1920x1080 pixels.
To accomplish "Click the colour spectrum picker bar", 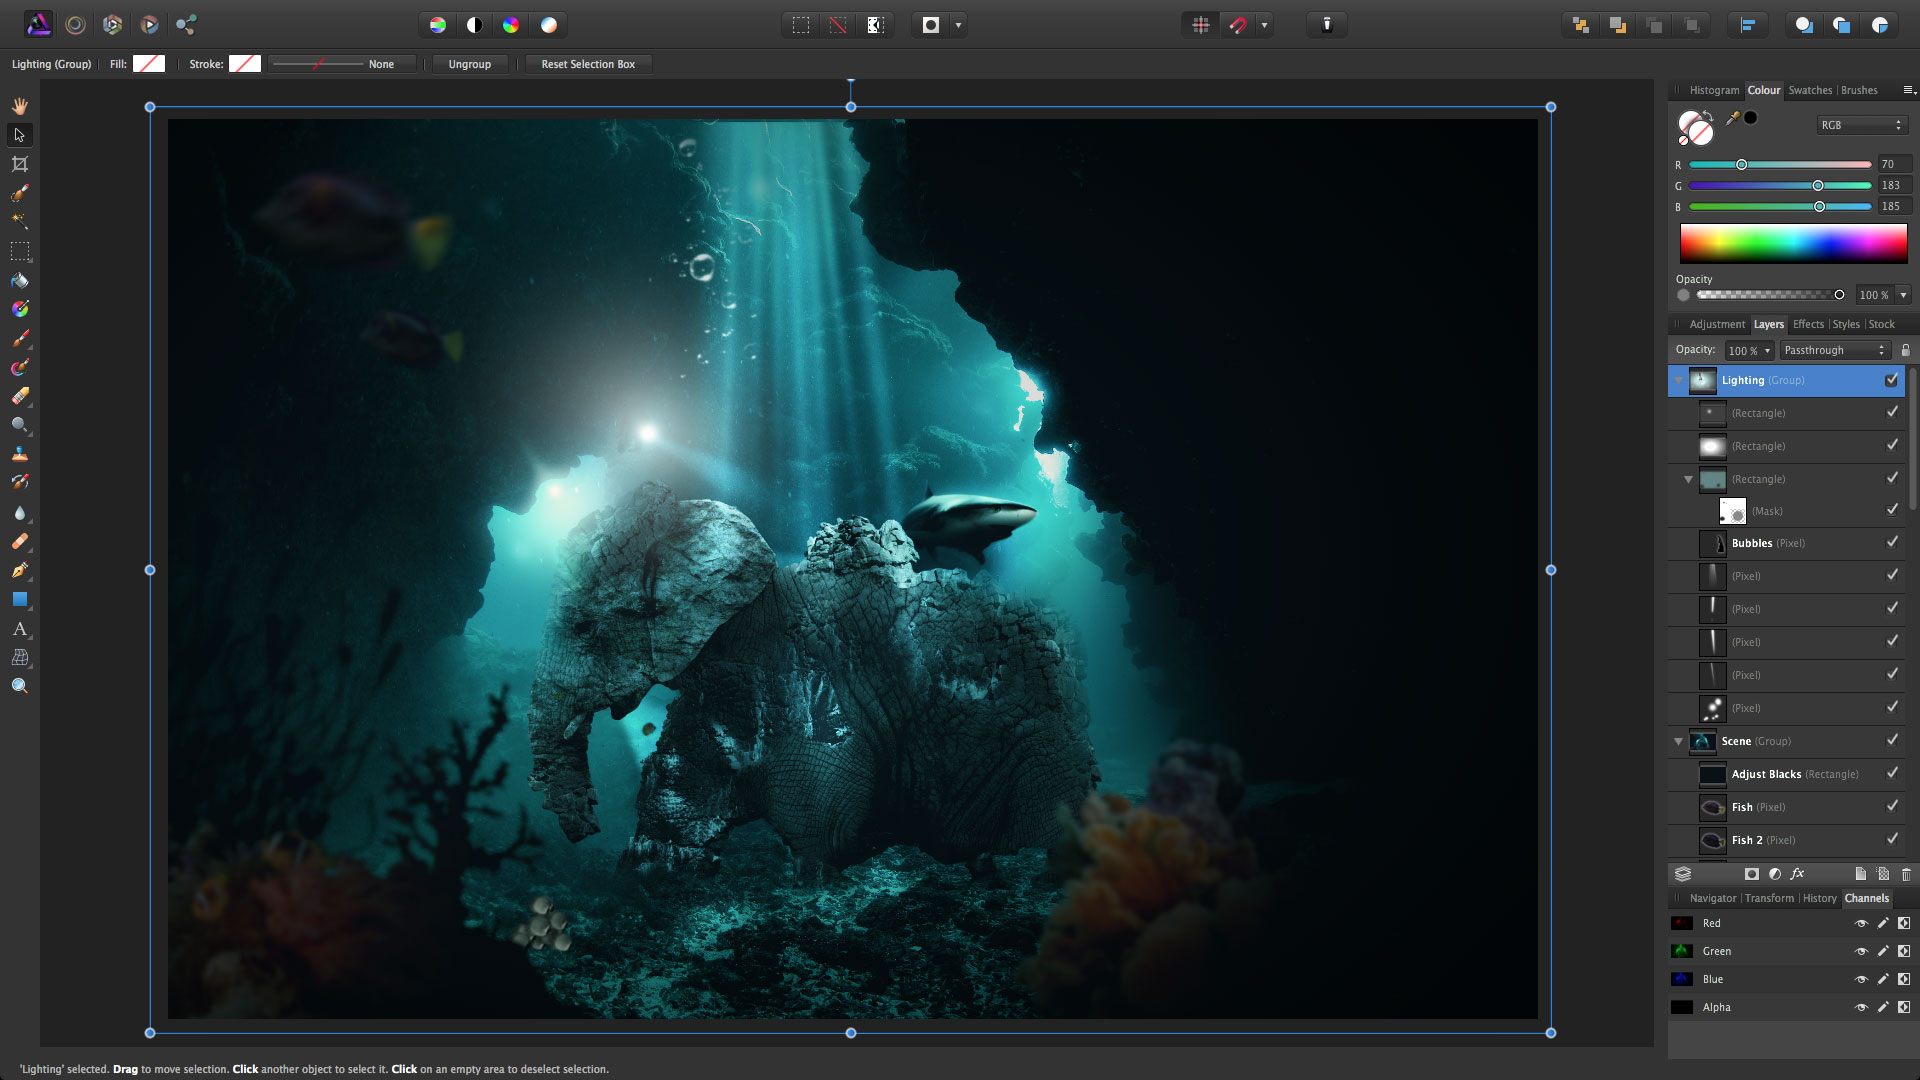I will [1793, 244].
